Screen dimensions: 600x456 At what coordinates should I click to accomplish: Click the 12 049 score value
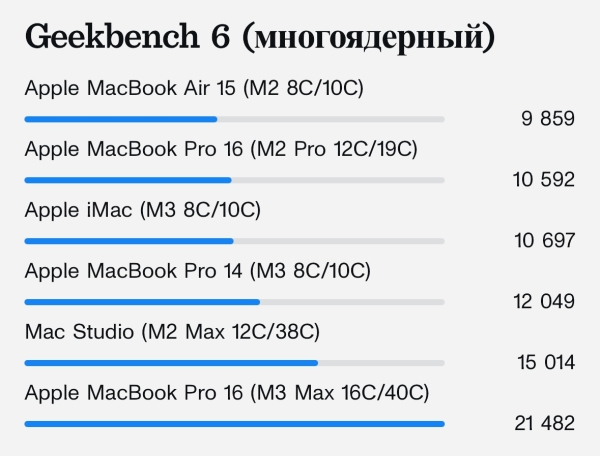pos(544,301)
